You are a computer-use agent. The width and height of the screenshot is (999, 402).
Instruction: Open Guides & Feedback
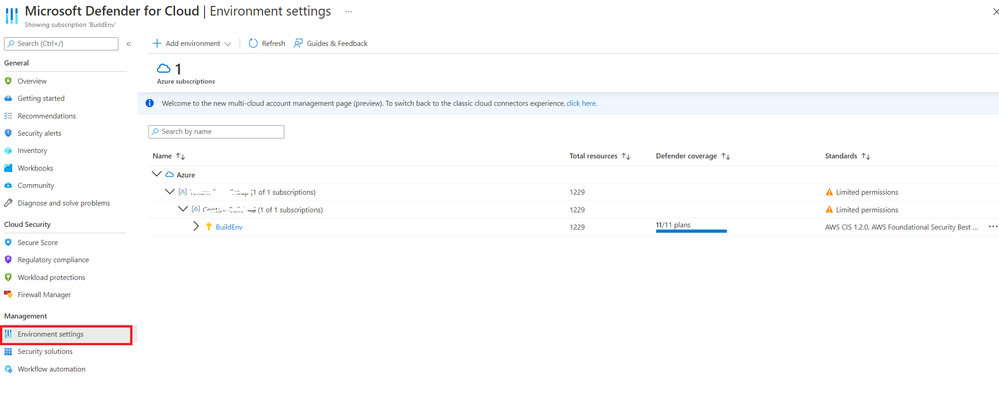pos(330,43)
